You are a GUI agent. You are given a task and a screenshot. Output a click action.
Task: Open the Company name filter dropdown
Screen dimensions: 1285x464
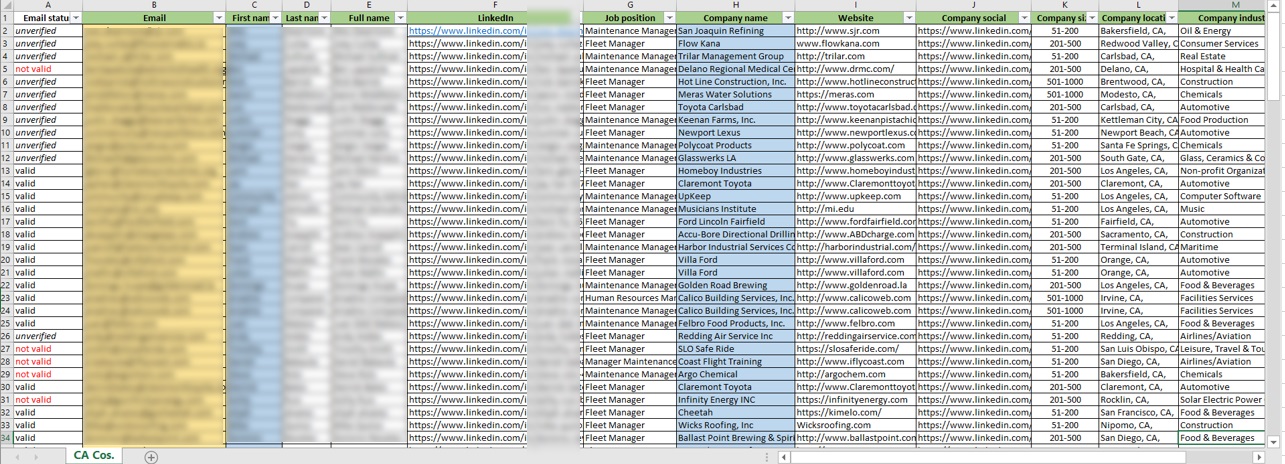(x=787, y=18)
